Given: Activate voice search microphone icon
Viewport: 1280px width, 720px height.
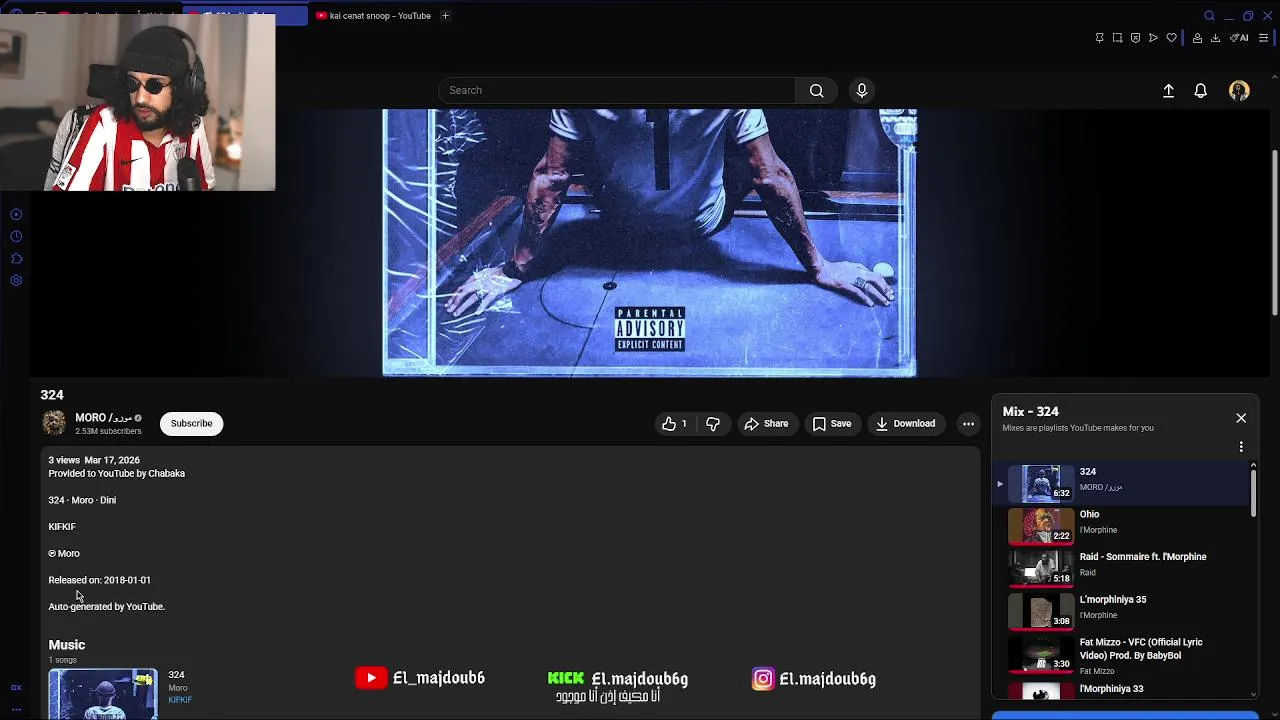Looking at the screenshot, I should [861, 90].
